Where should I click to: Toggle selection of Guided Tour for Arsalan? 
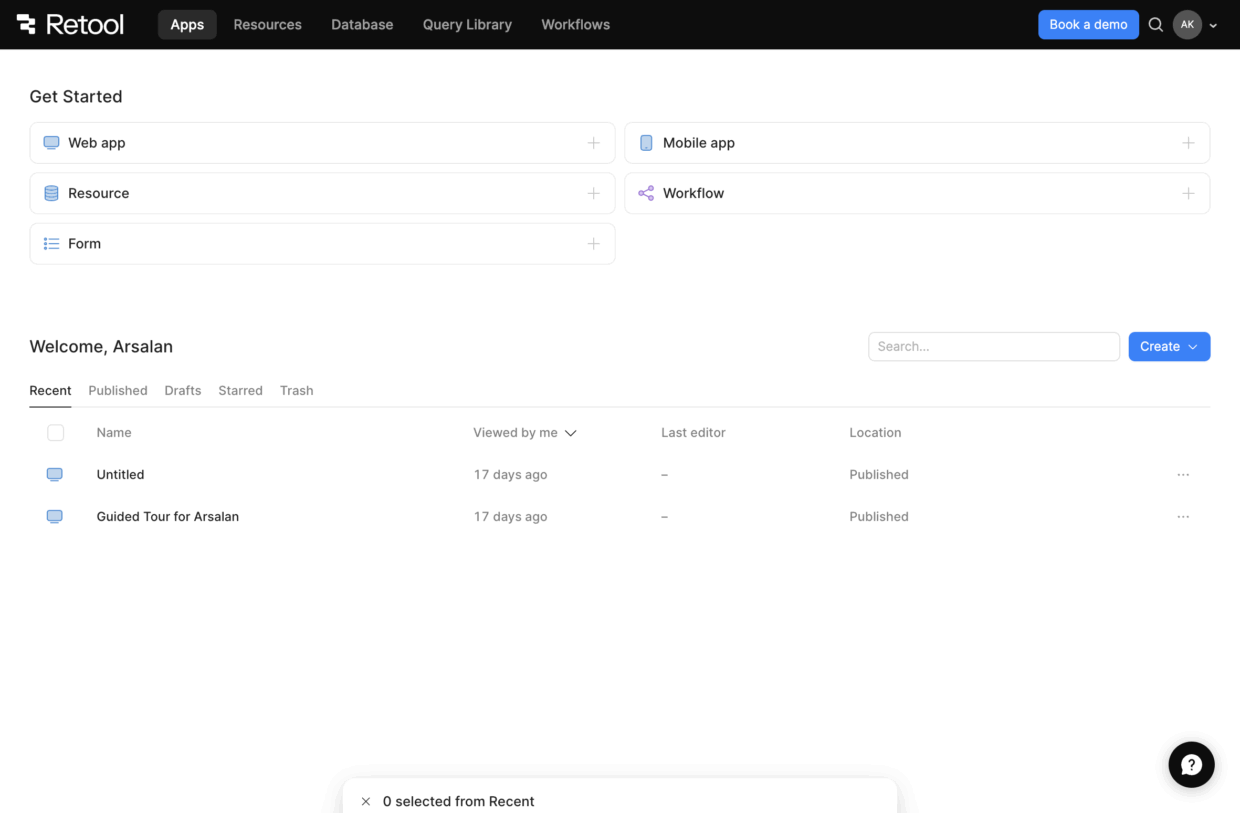(x=55, y=516)
